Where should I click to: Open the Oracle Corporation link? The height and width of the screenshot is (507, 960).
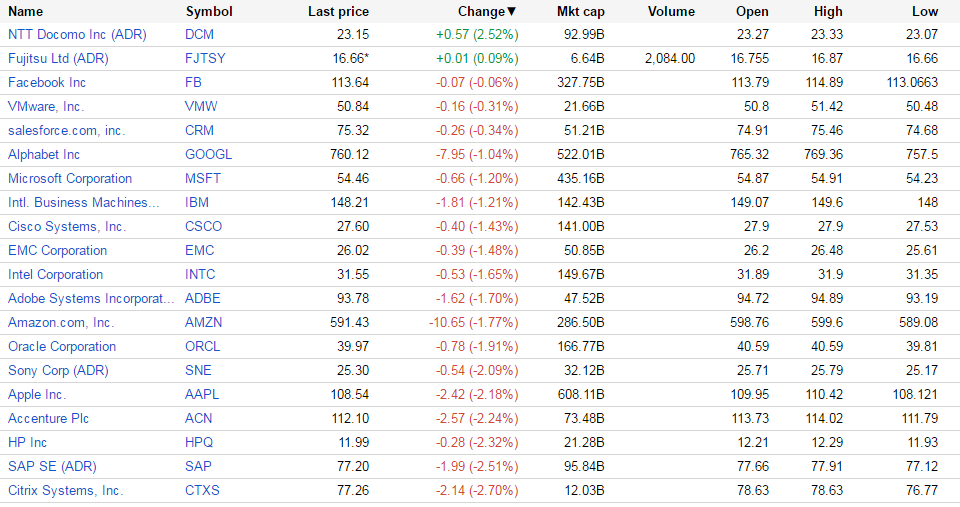click(x=62, y=346)
